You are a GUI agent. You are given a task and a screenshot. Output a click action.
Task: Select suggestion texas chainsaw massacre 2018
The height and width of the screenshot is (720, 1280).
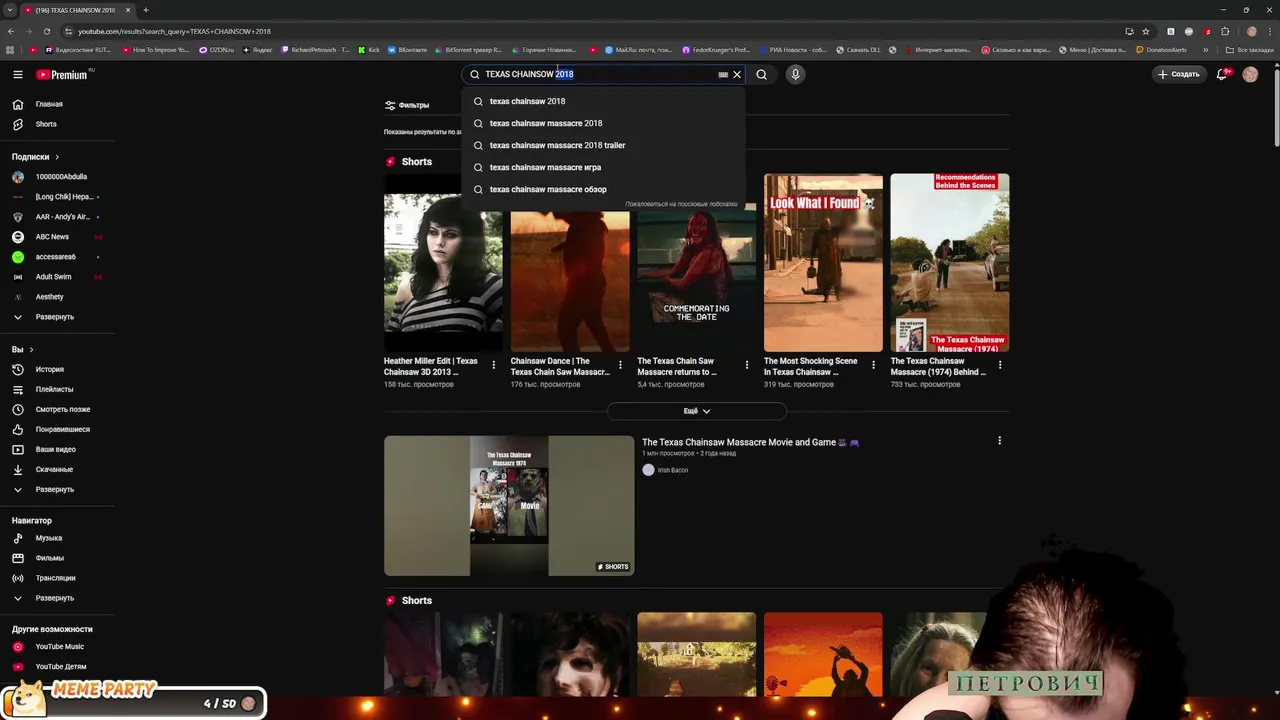[603, 123]
